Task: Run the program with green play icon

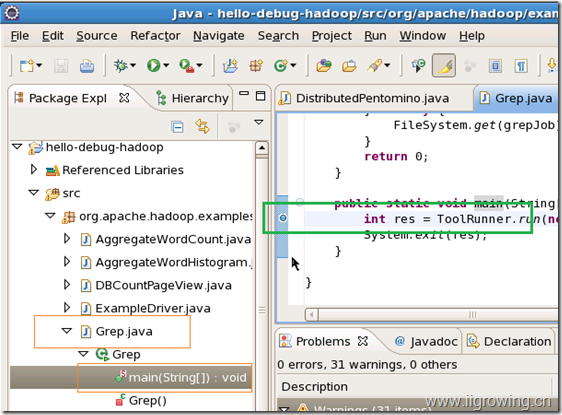Action: coord(153,66)
